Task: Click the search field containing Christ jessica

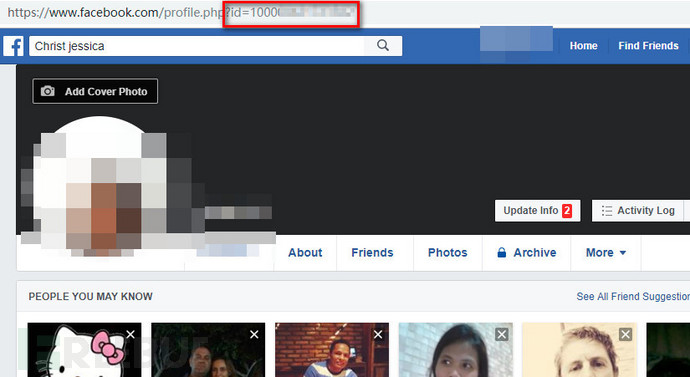Action: tap(197, 46)
